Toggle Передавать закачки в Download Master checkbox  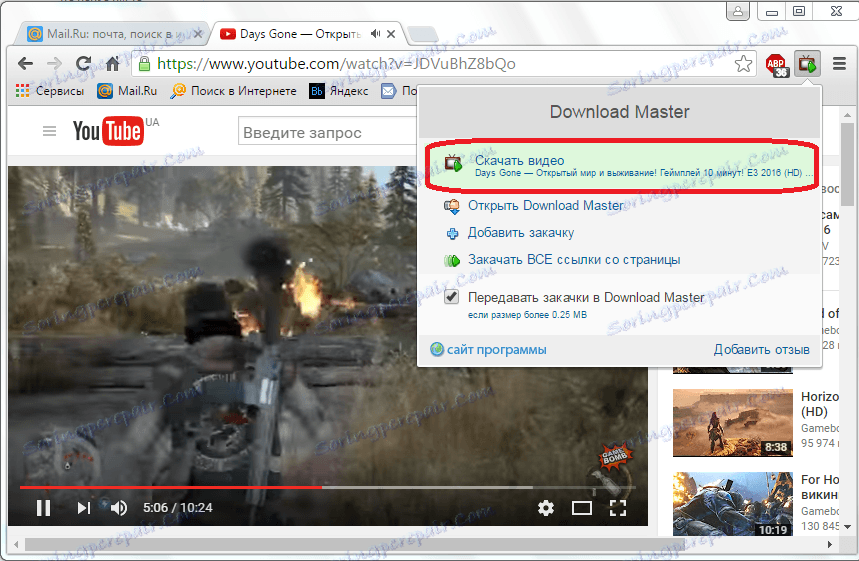pos(451,297)
